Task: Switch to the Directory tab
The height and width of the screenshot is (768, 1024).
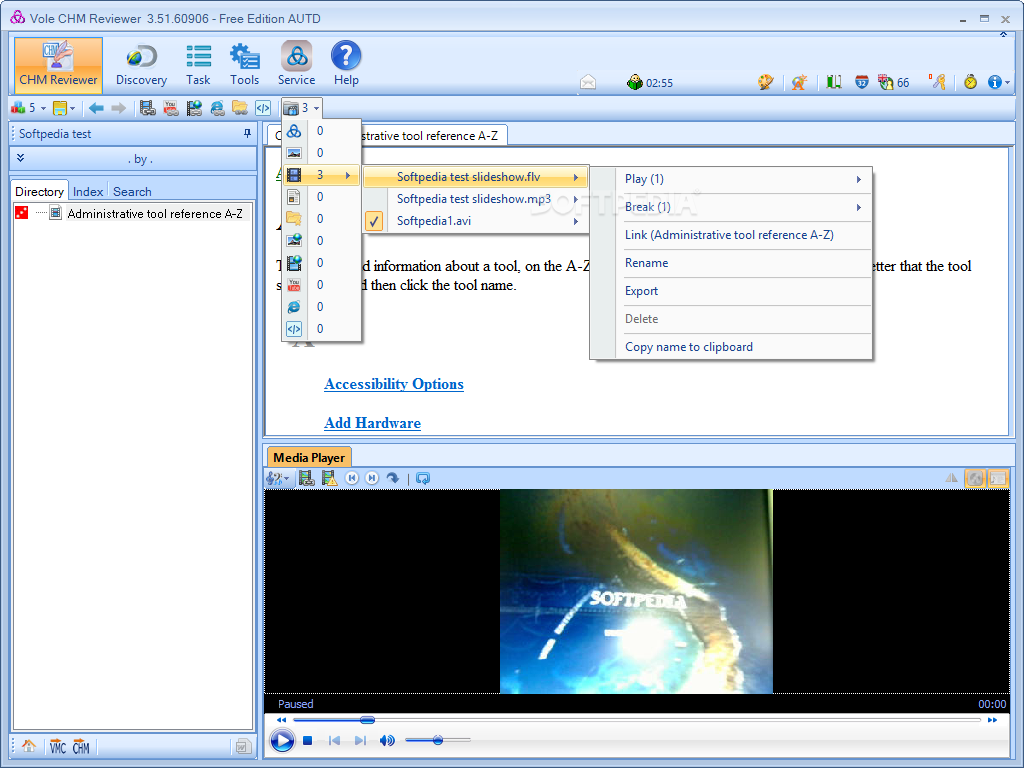Action: tap(39, 191)
